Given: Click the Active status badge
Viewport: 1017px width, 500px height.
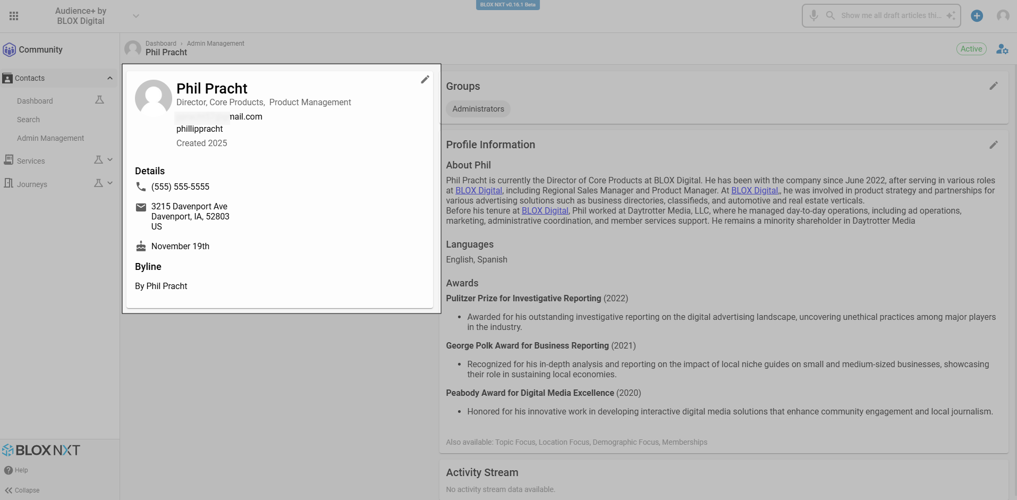Looking at the screenshot, I should coord(971,49).
